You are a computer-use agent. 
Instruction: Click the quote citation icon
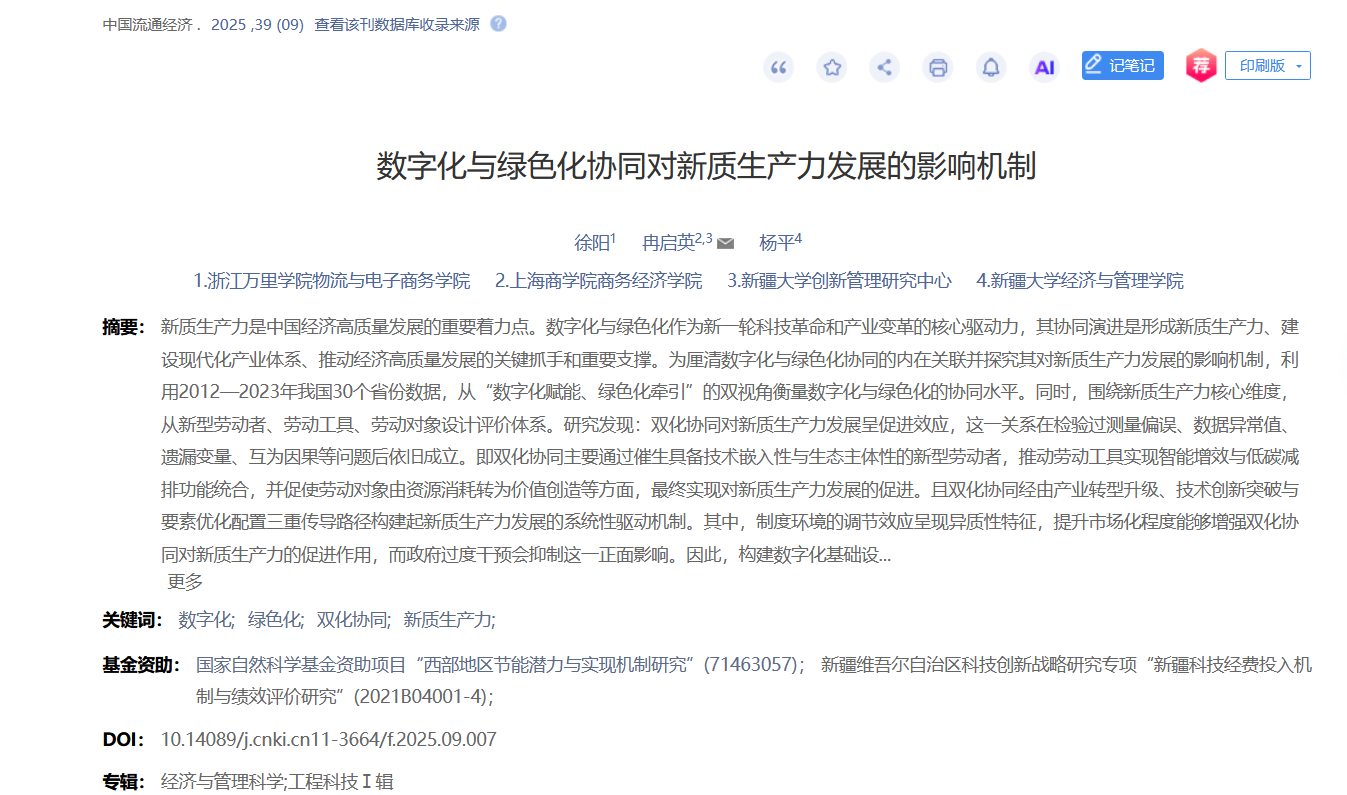coord(778,67)
